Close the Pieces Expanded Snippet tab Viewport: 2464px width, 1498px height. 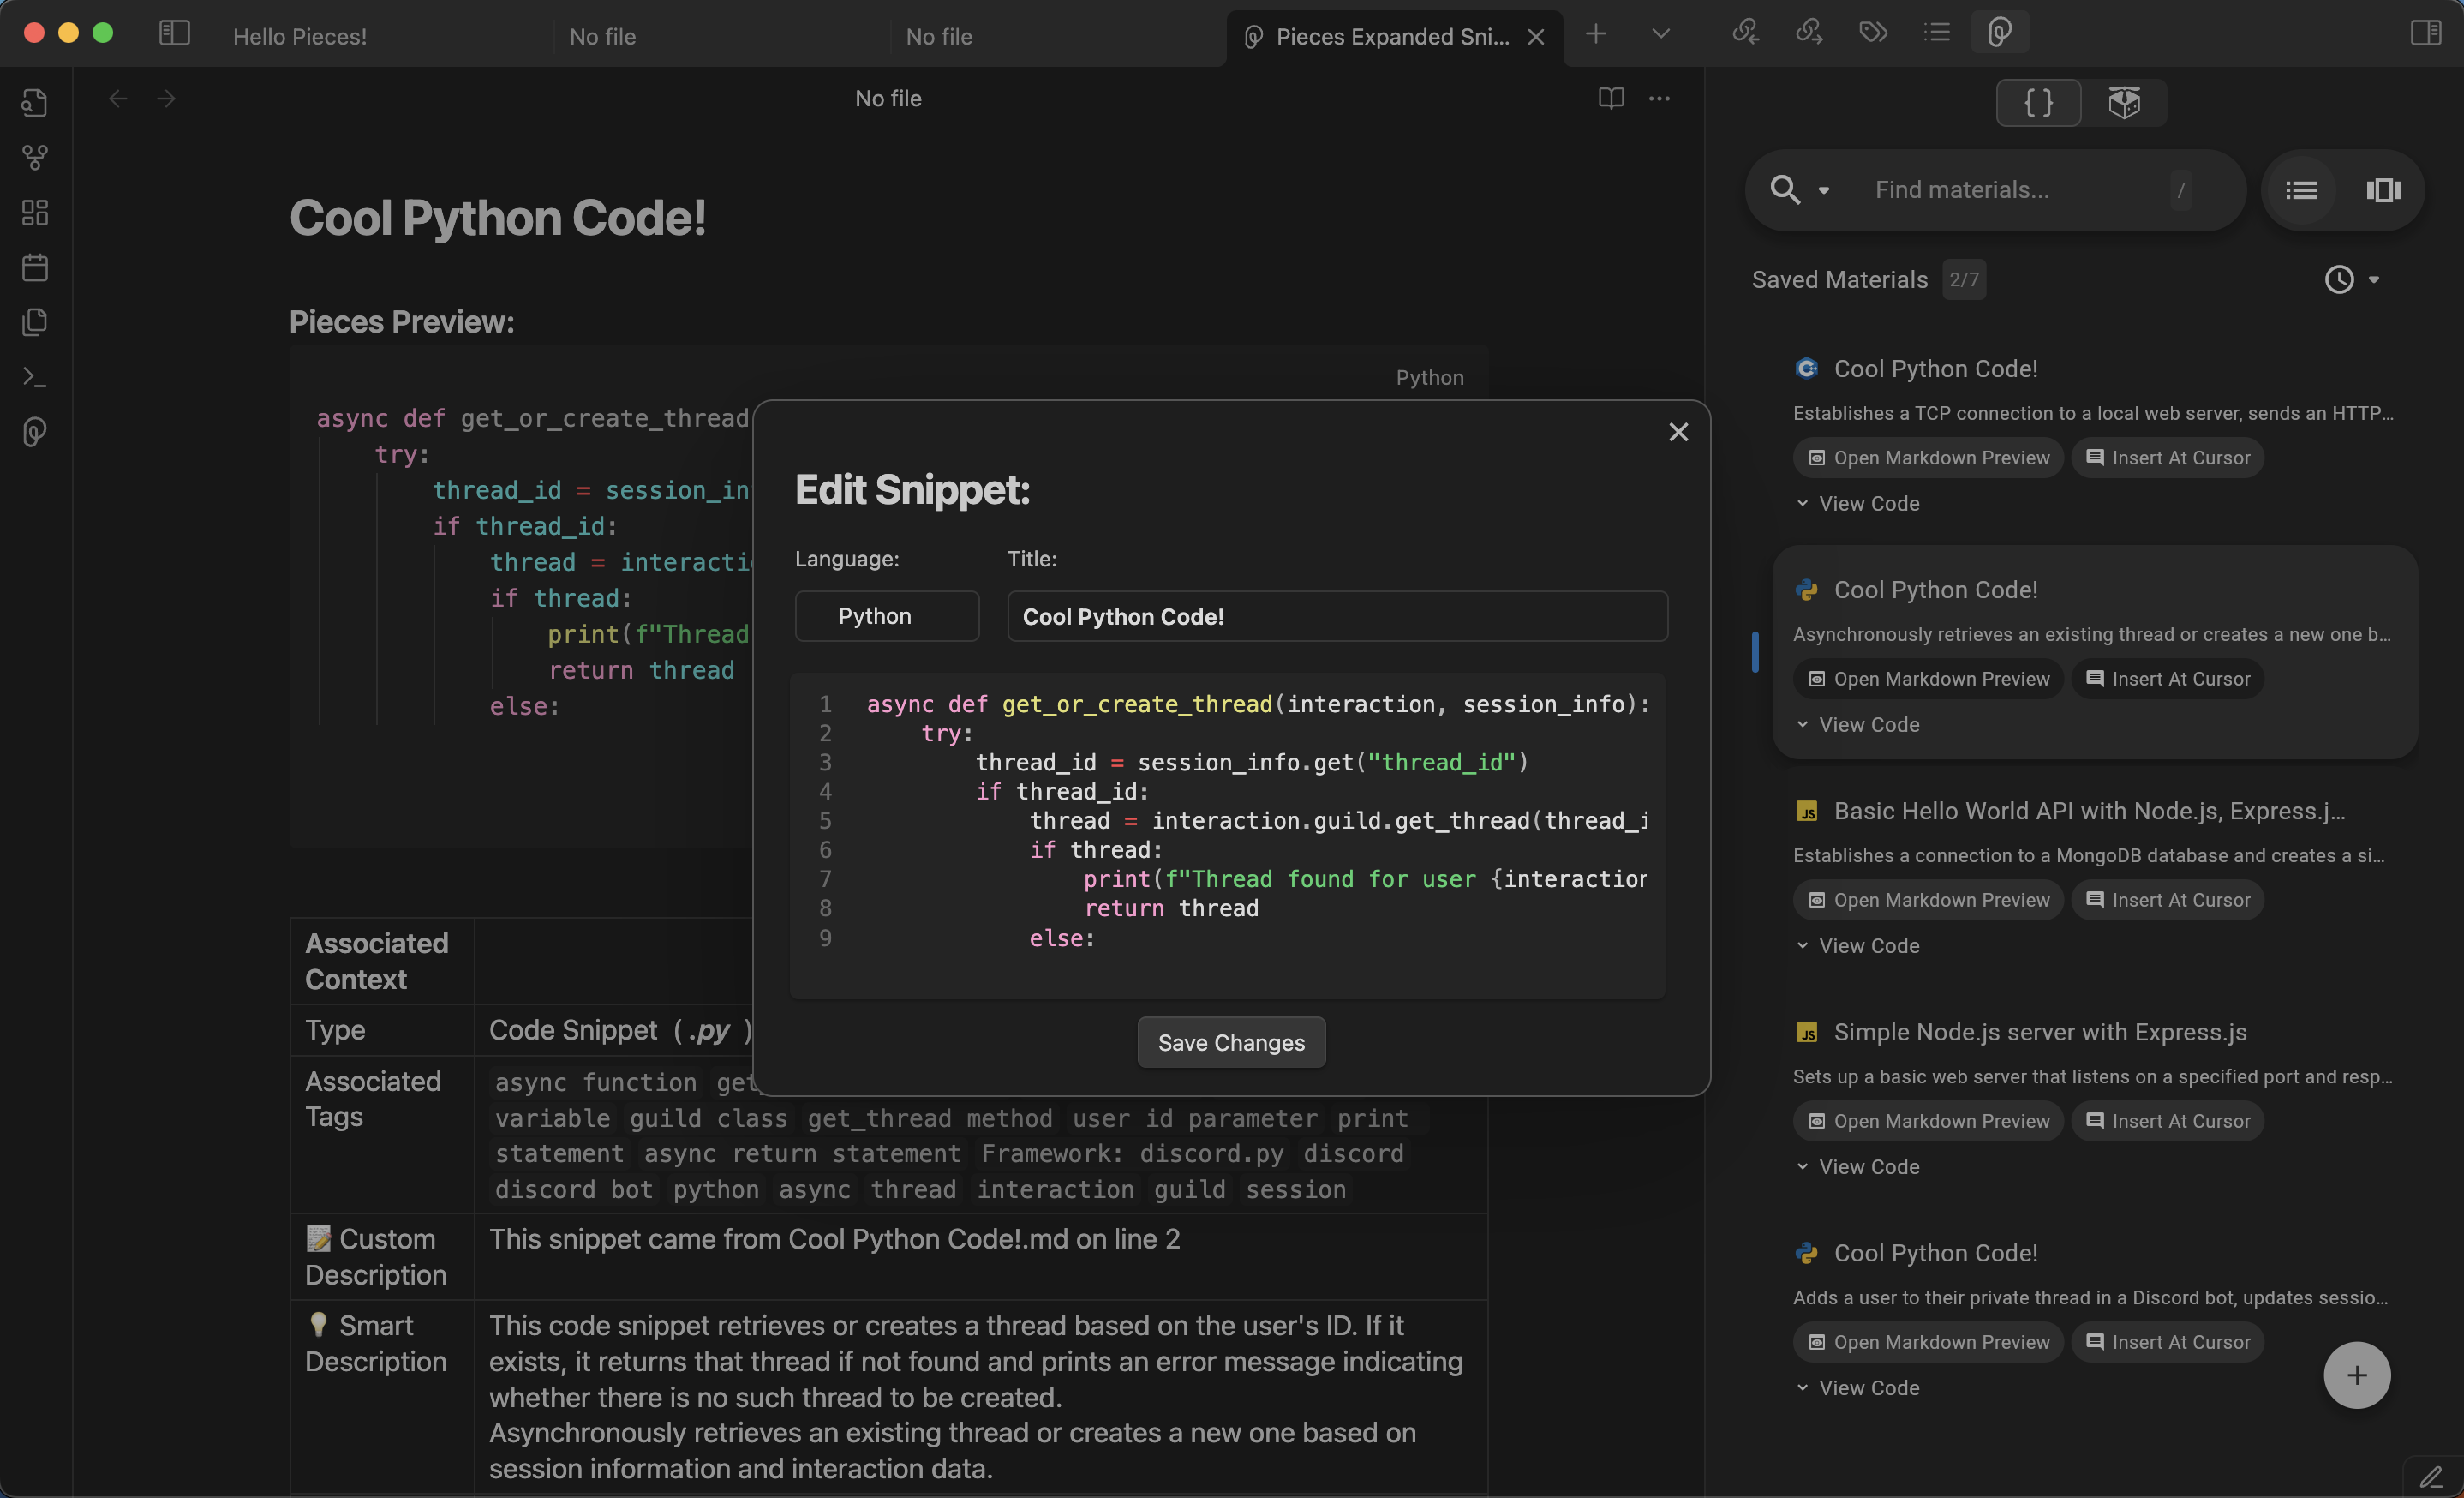click(x=1536, y=37)
